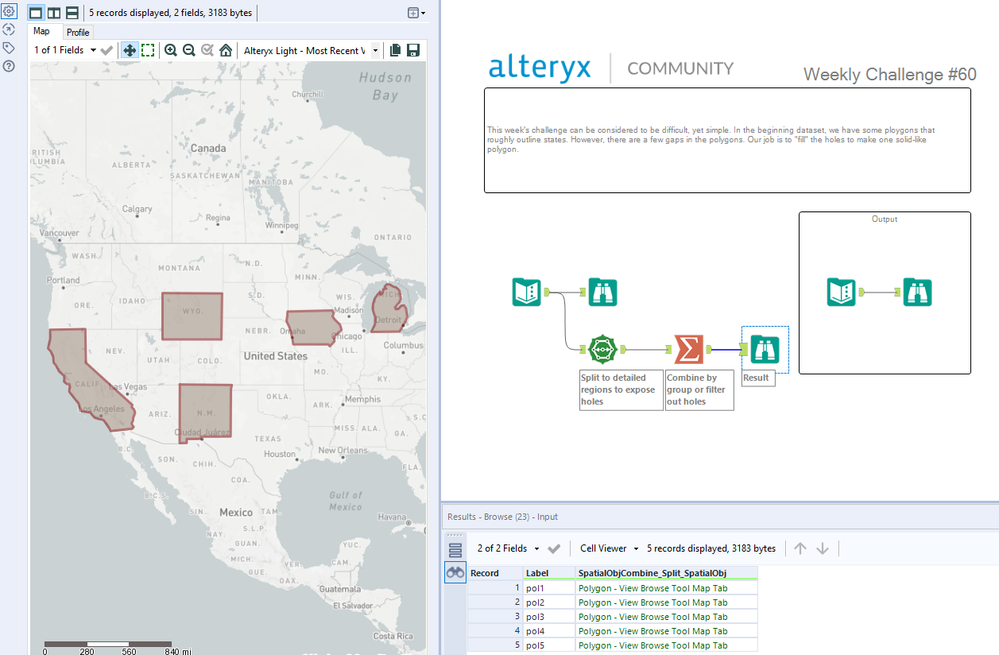Select record number 2 row header
Screen dimensions: 999x655
(x=495, y=602)
